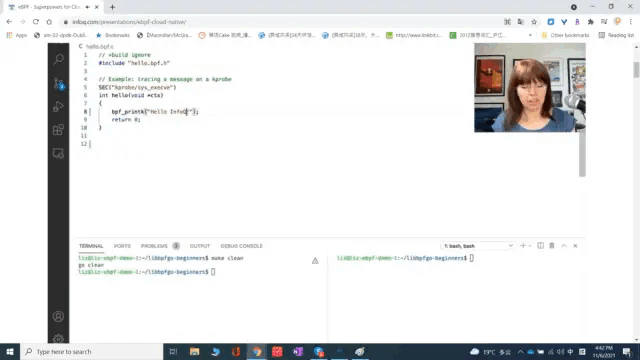Select the DEBUG CONSOLE tab
Viewport: 640px width, 360px height.
pos(241,246)
